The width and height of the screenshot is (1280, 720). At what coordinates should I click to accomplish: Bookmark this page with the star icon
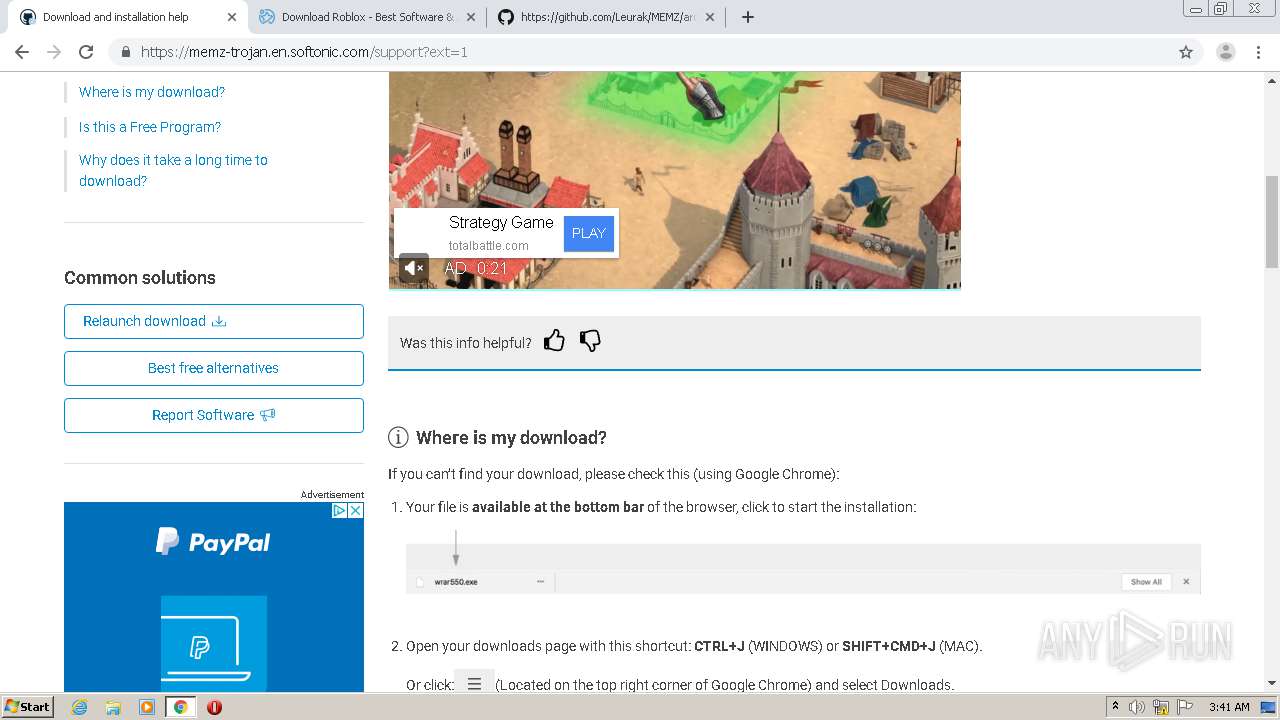click(1186, 52)
